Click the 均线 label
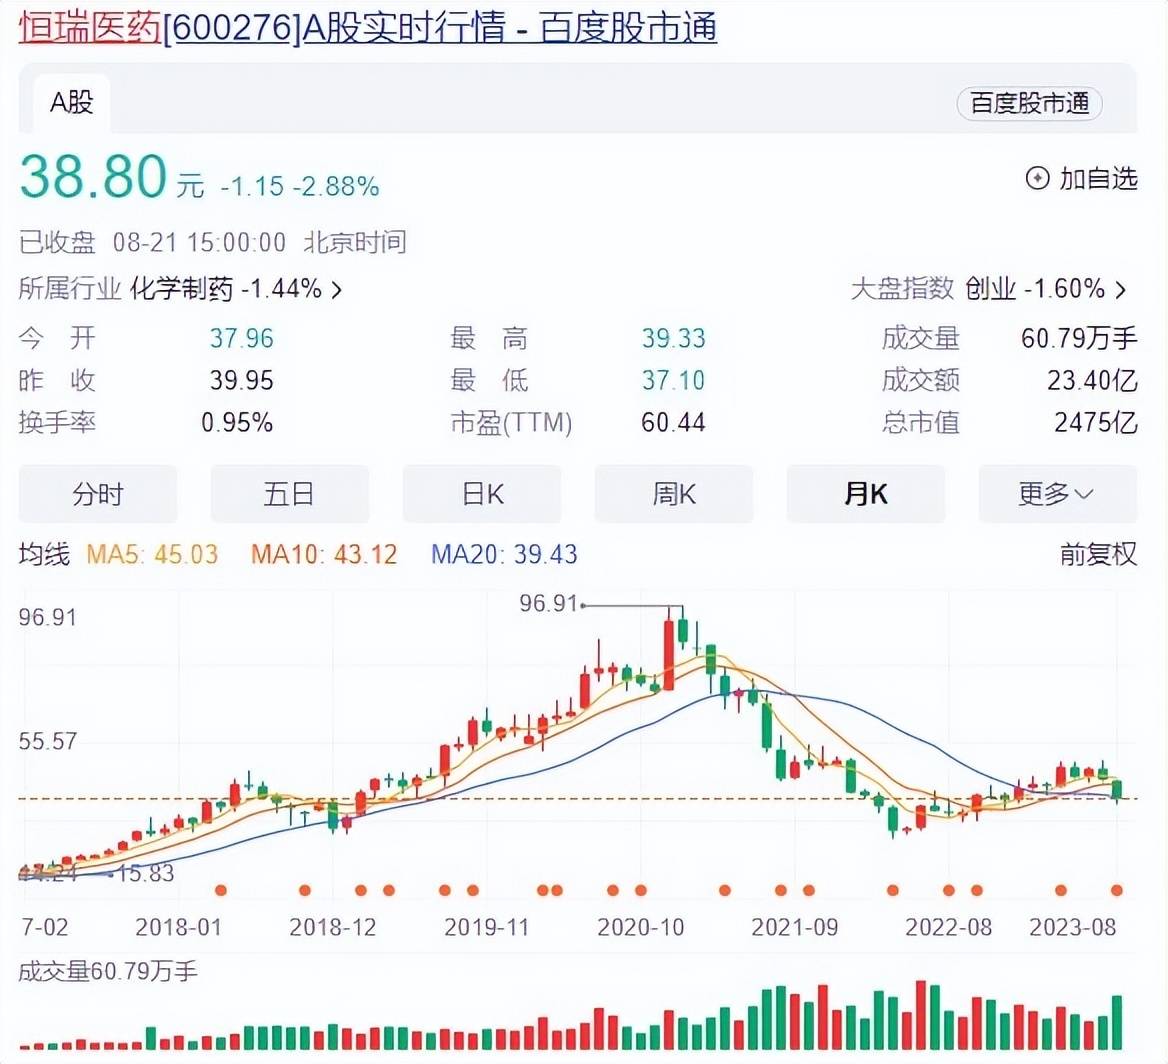The image size is (1168, 1064). tap(44, 554)
